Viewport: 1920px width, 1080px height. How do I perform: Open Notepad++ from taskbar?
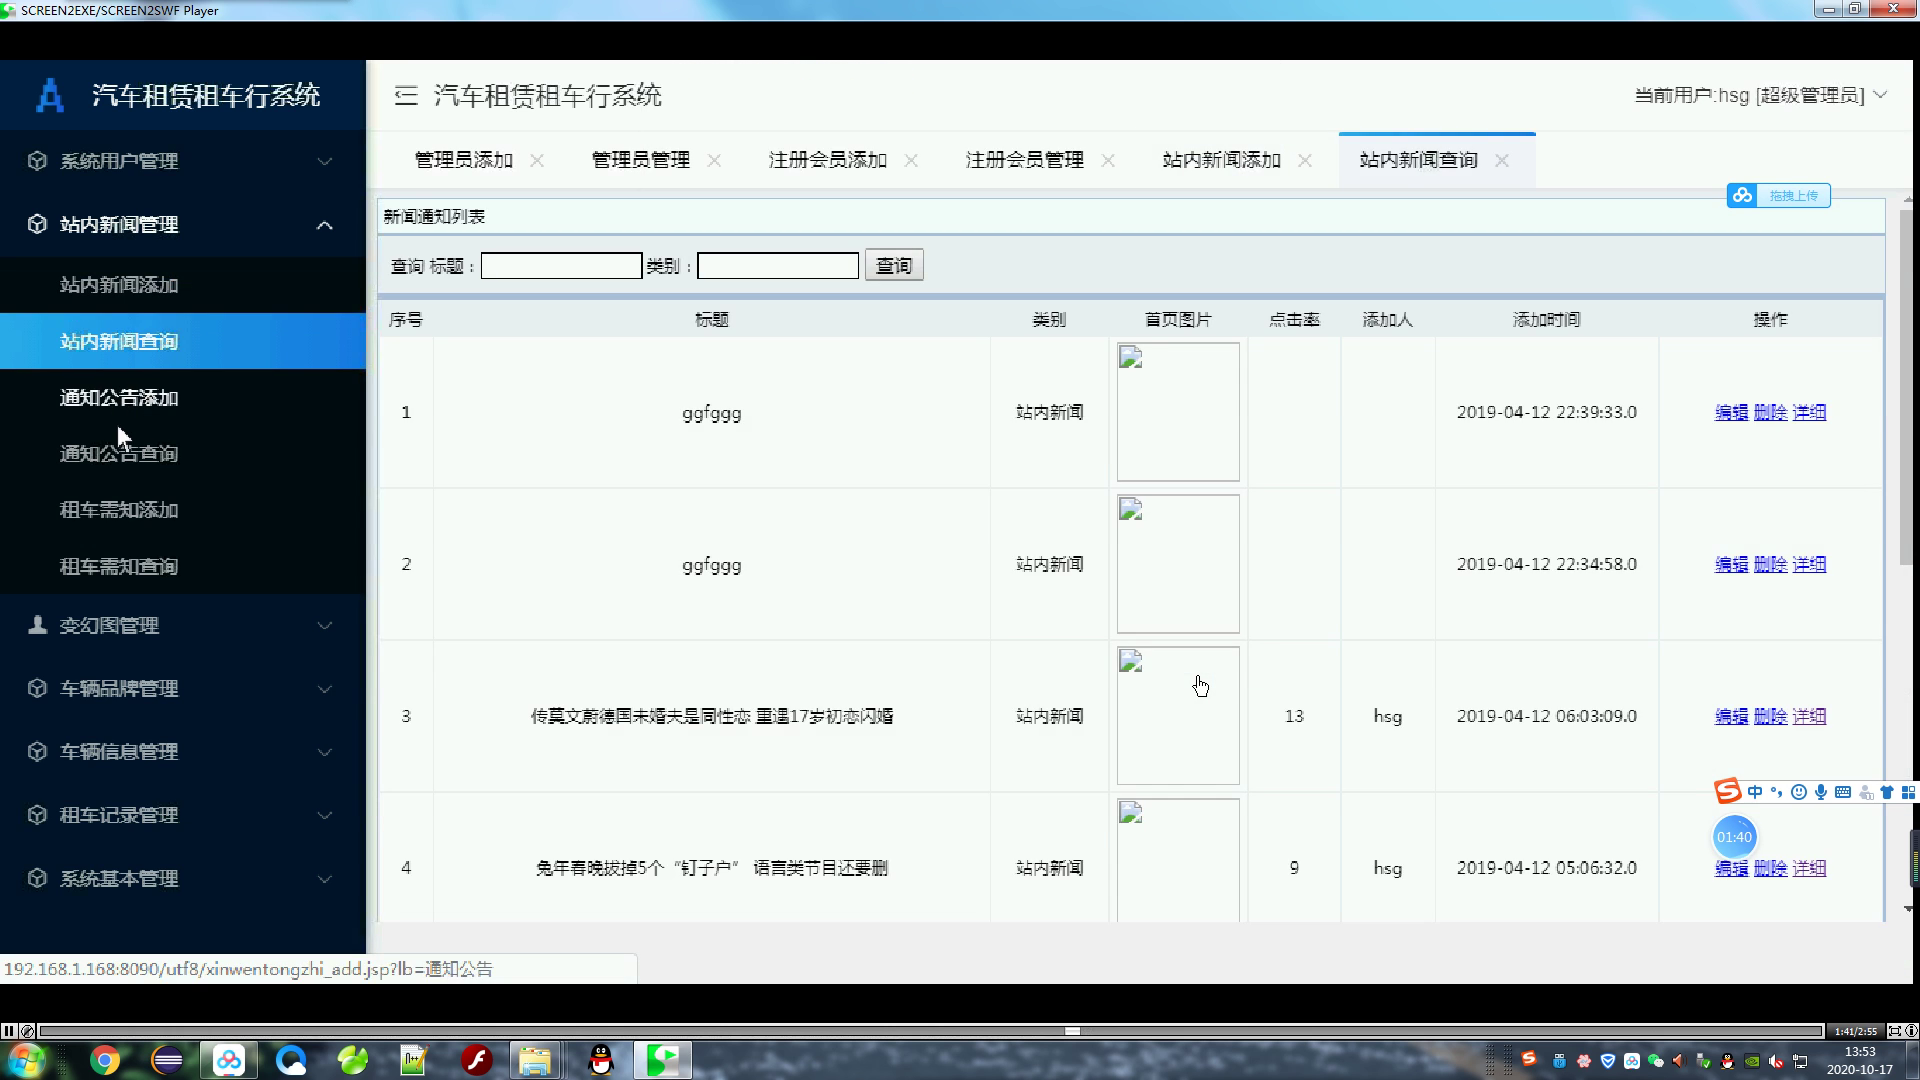point(413,1060)
